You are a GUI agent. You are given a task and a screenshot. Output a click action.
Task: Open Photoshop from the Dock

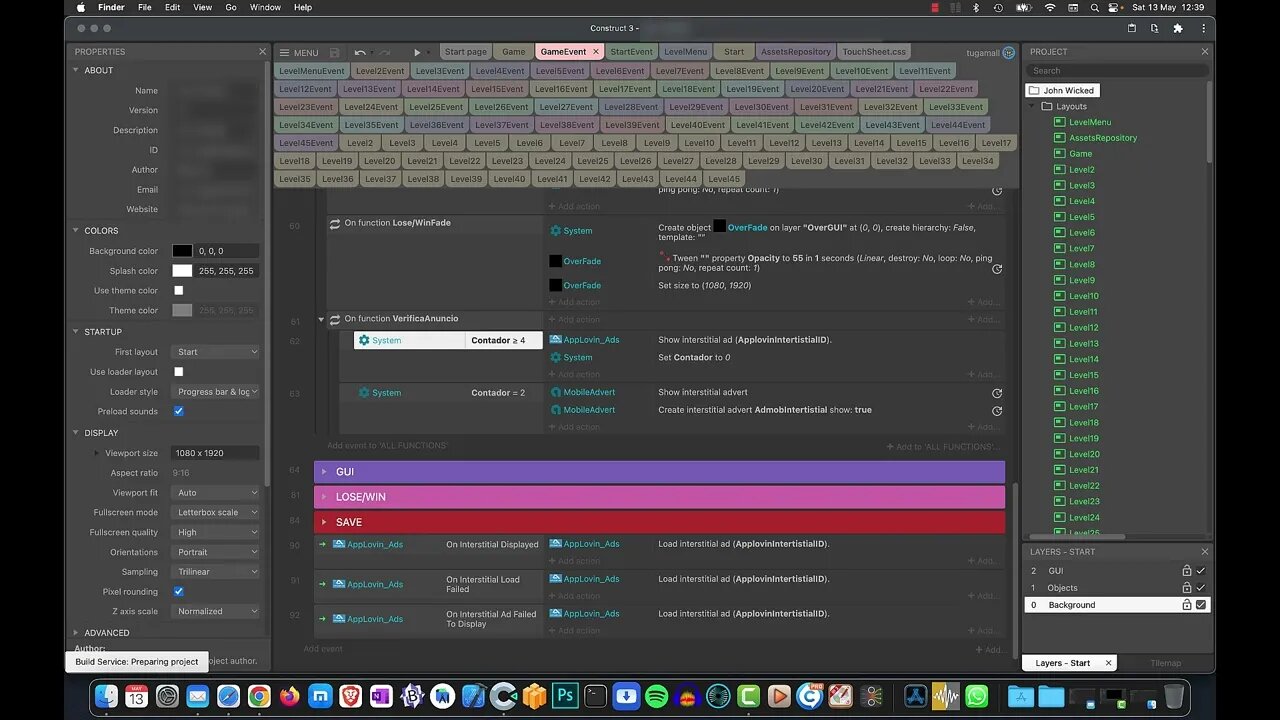[565, 696]
